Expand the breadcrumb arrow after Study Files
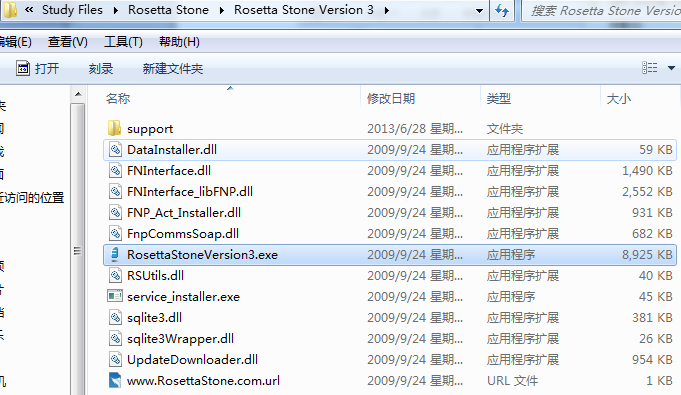 pyautogui.click(x=116, y=10)
